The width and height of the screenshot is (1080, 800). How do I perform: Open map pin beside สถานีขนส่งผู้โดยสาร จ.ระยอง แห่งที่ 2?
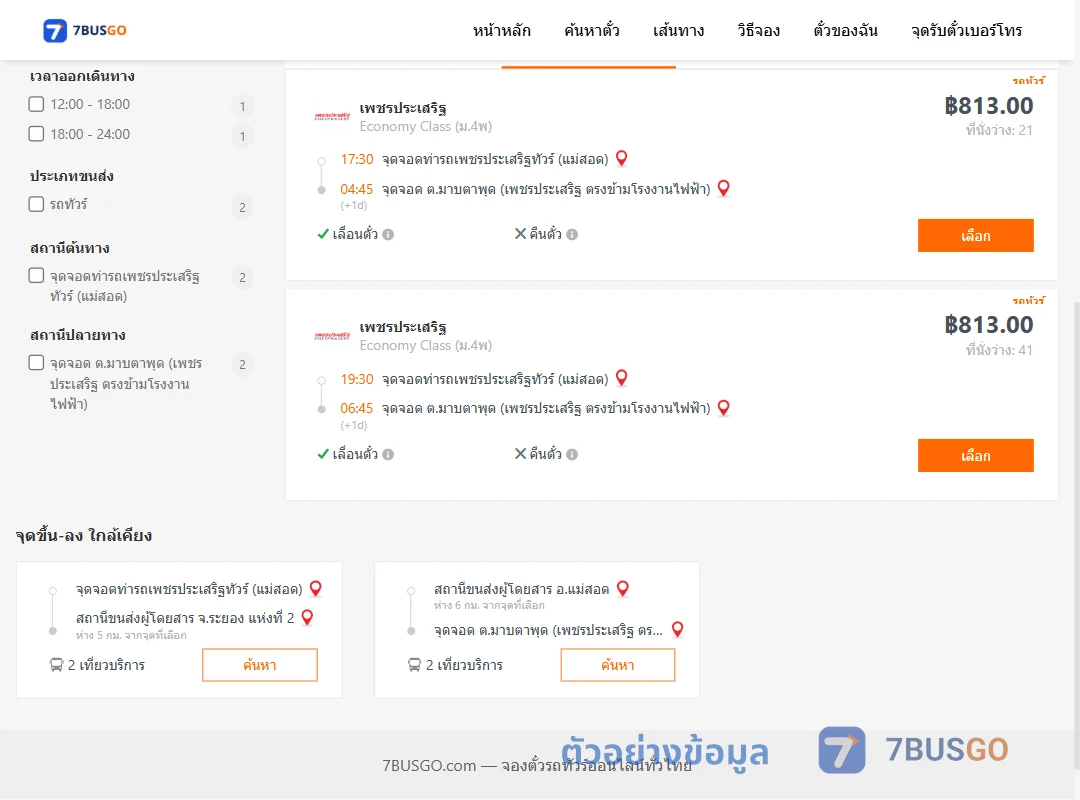click(x=307, y=617)
